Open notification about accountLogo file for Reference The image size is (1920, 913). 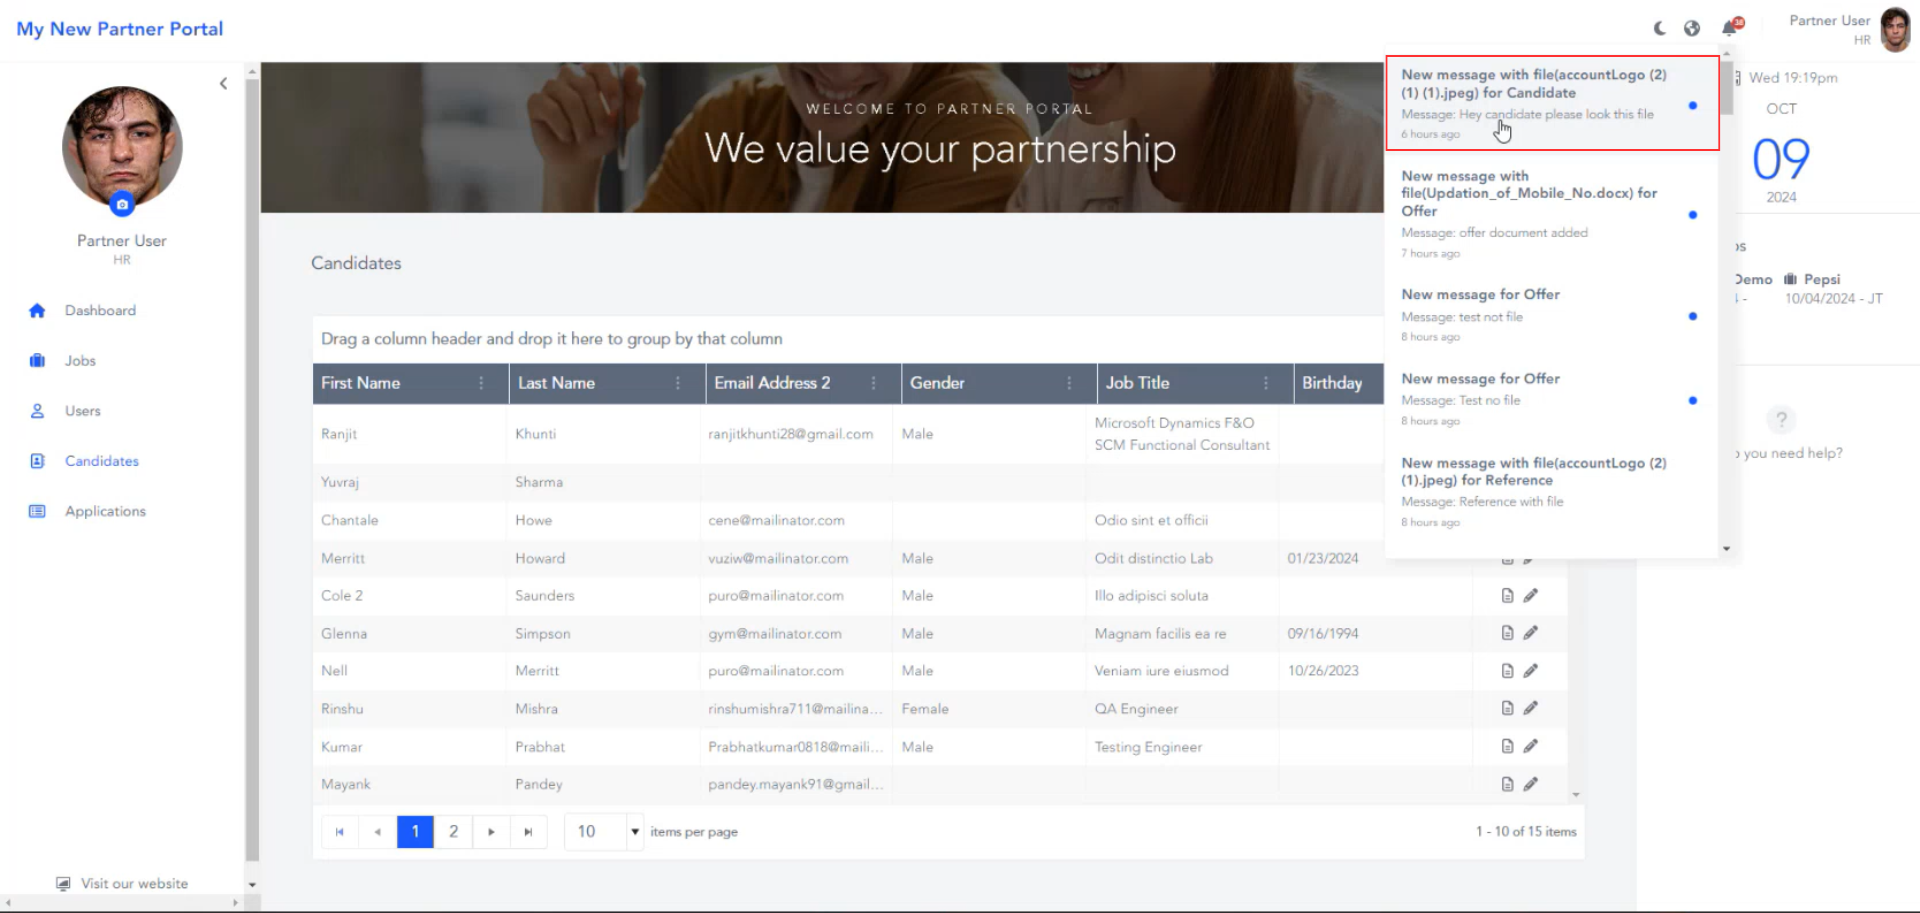1552,493
